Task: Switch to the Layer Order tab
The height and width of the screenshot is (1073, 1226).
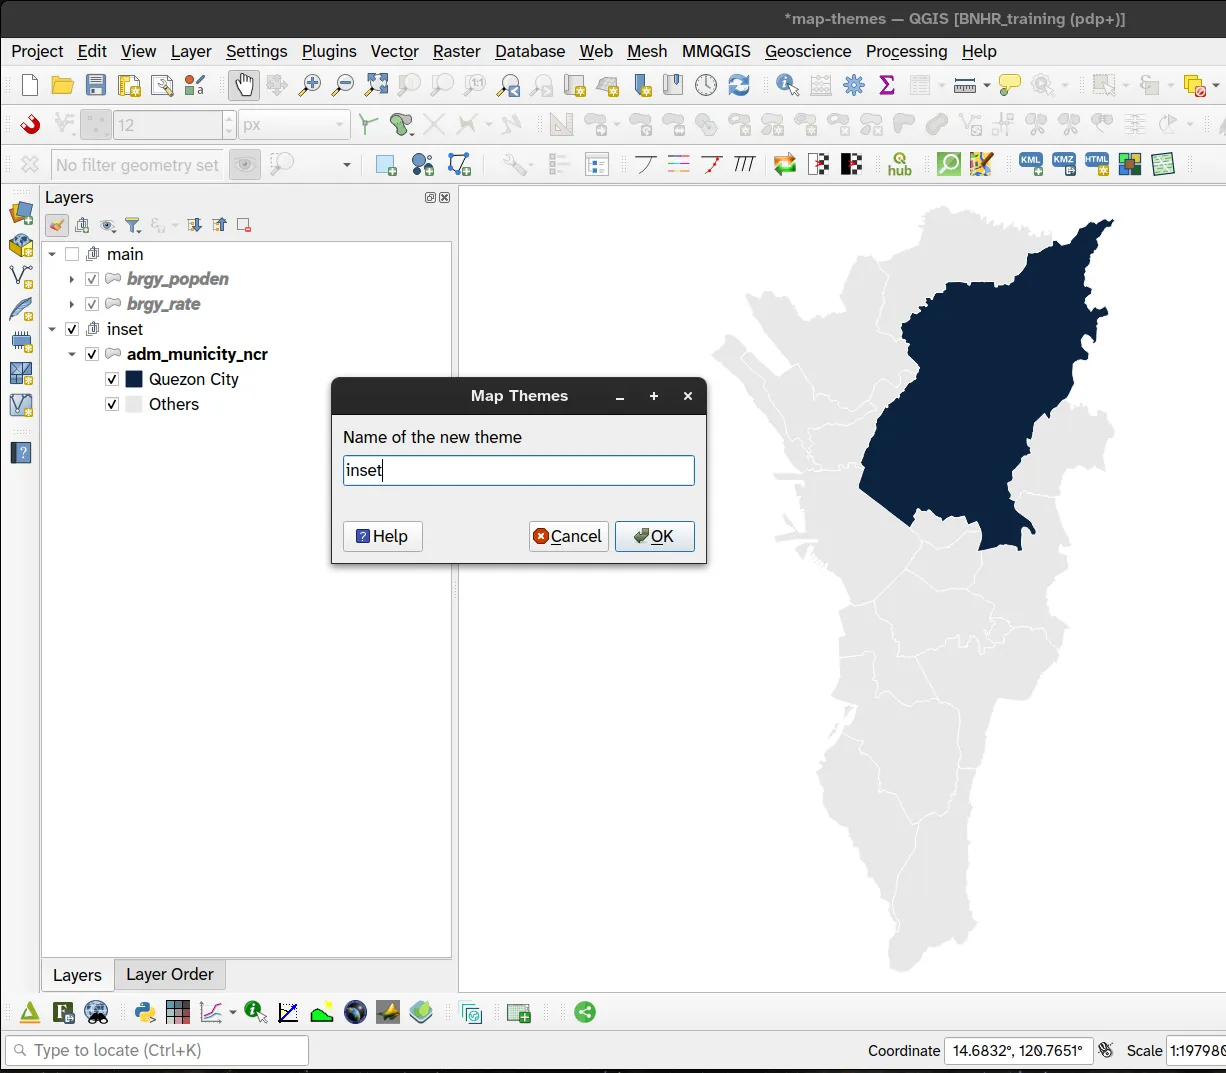Action: 170,974
